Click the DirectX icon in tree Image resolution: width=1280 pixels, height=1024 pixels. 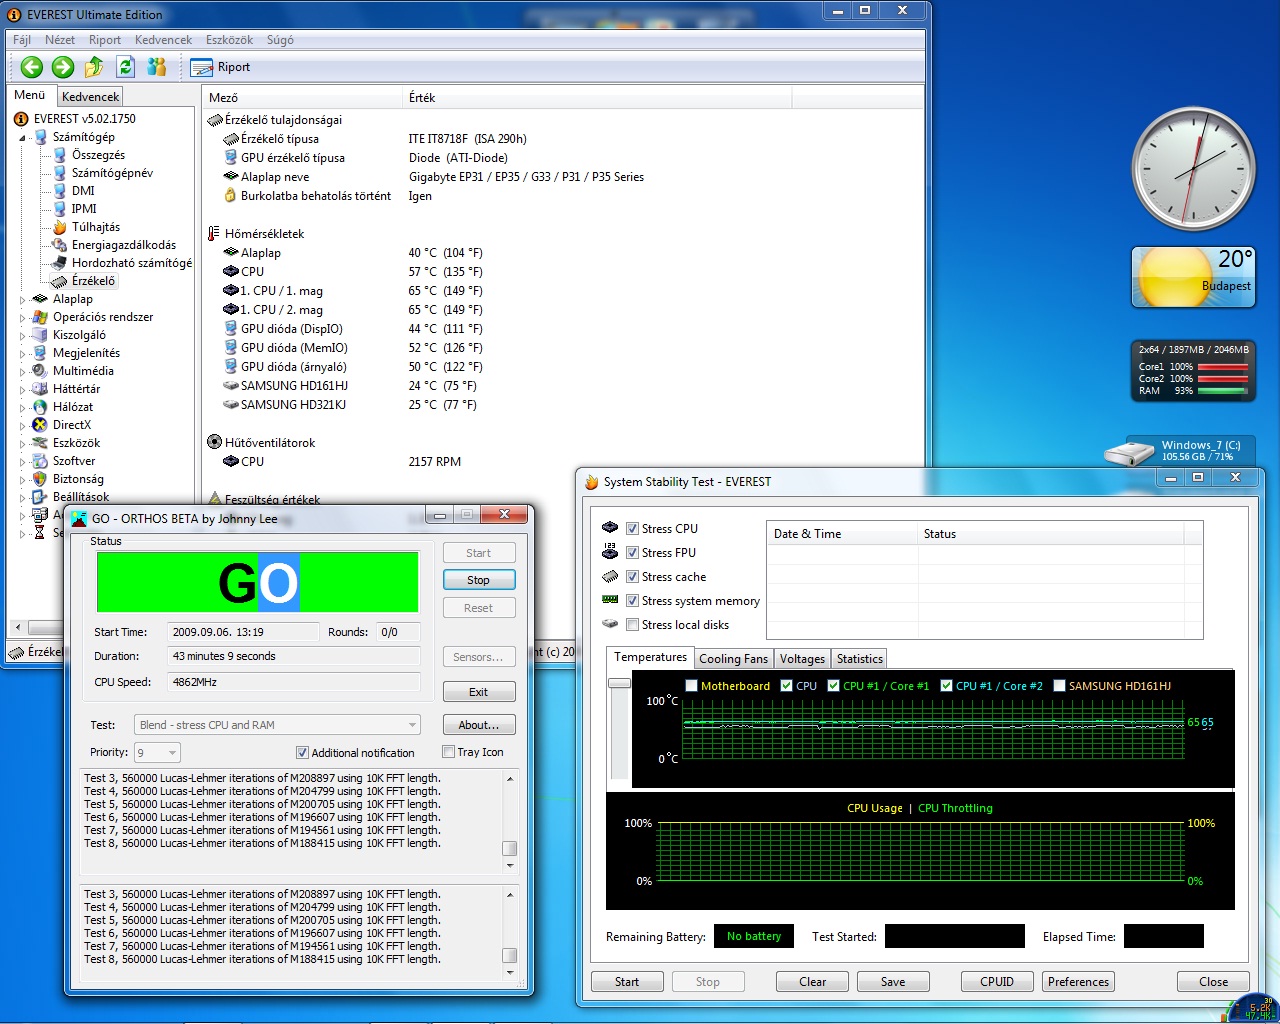[x=41, y=425]
